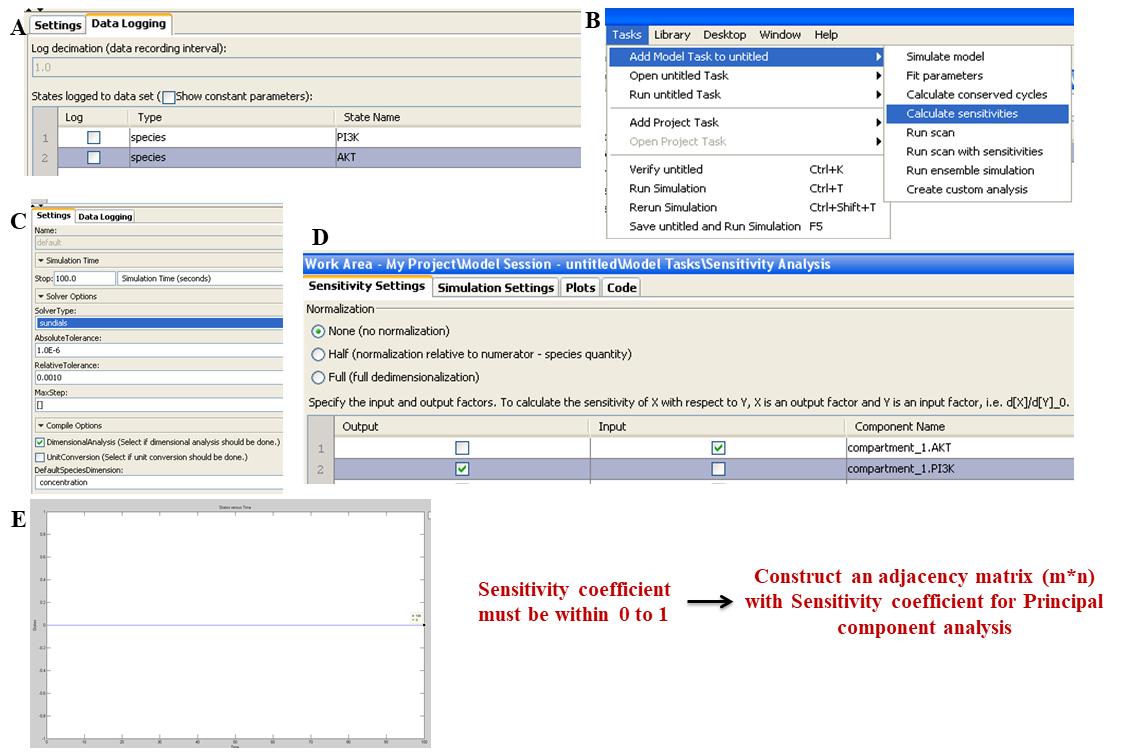Collapse the Compile Options section
This screenshot has width=1134, height=756.
click(40, 426)
